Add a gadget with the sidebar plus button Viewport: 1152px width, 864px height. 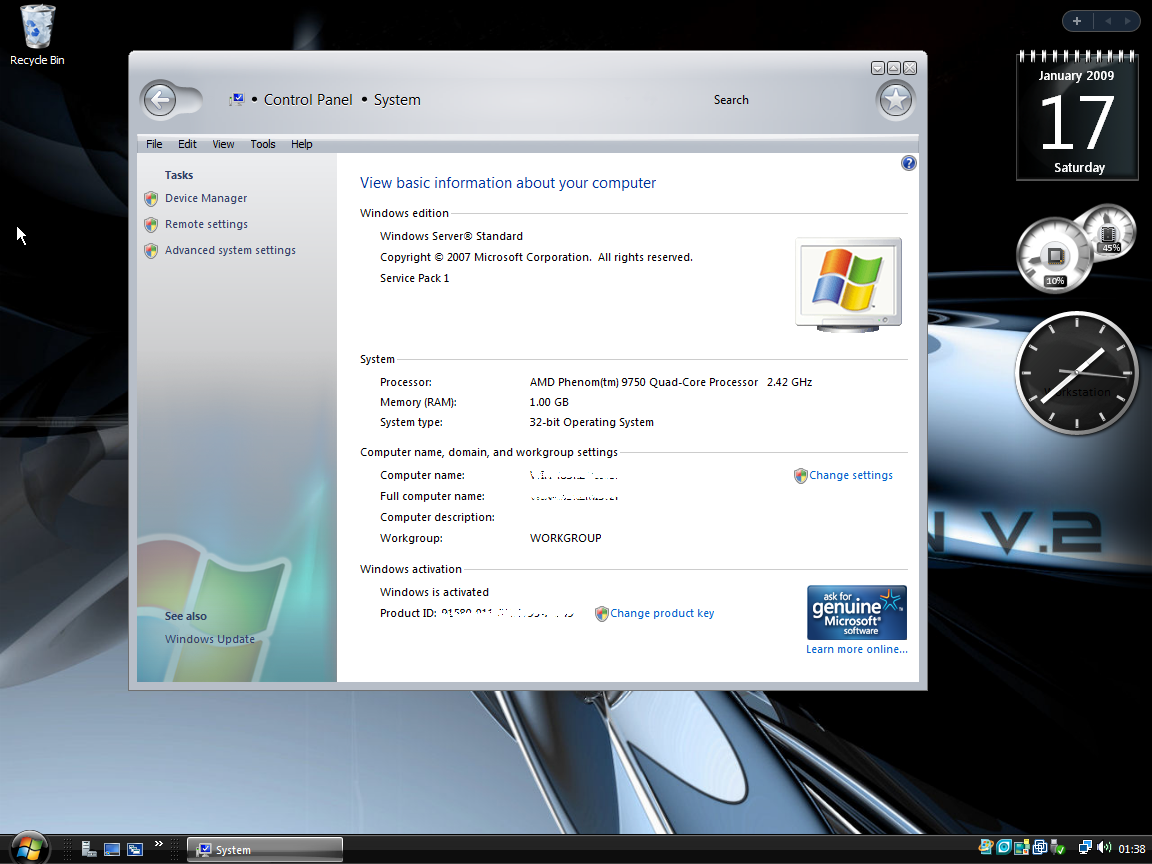pyautogui.click(x=1077, y=21)
